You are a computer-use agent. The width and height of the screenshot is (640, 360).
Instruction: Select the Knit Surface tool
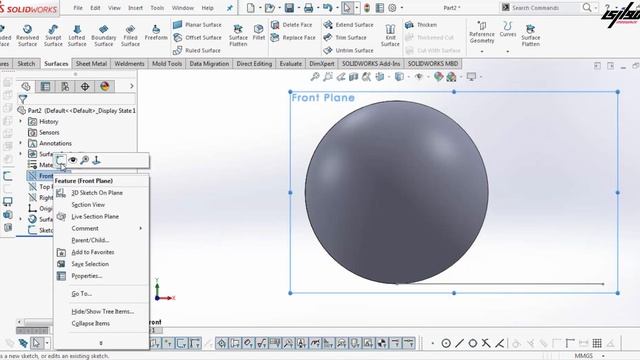[390, 35]
